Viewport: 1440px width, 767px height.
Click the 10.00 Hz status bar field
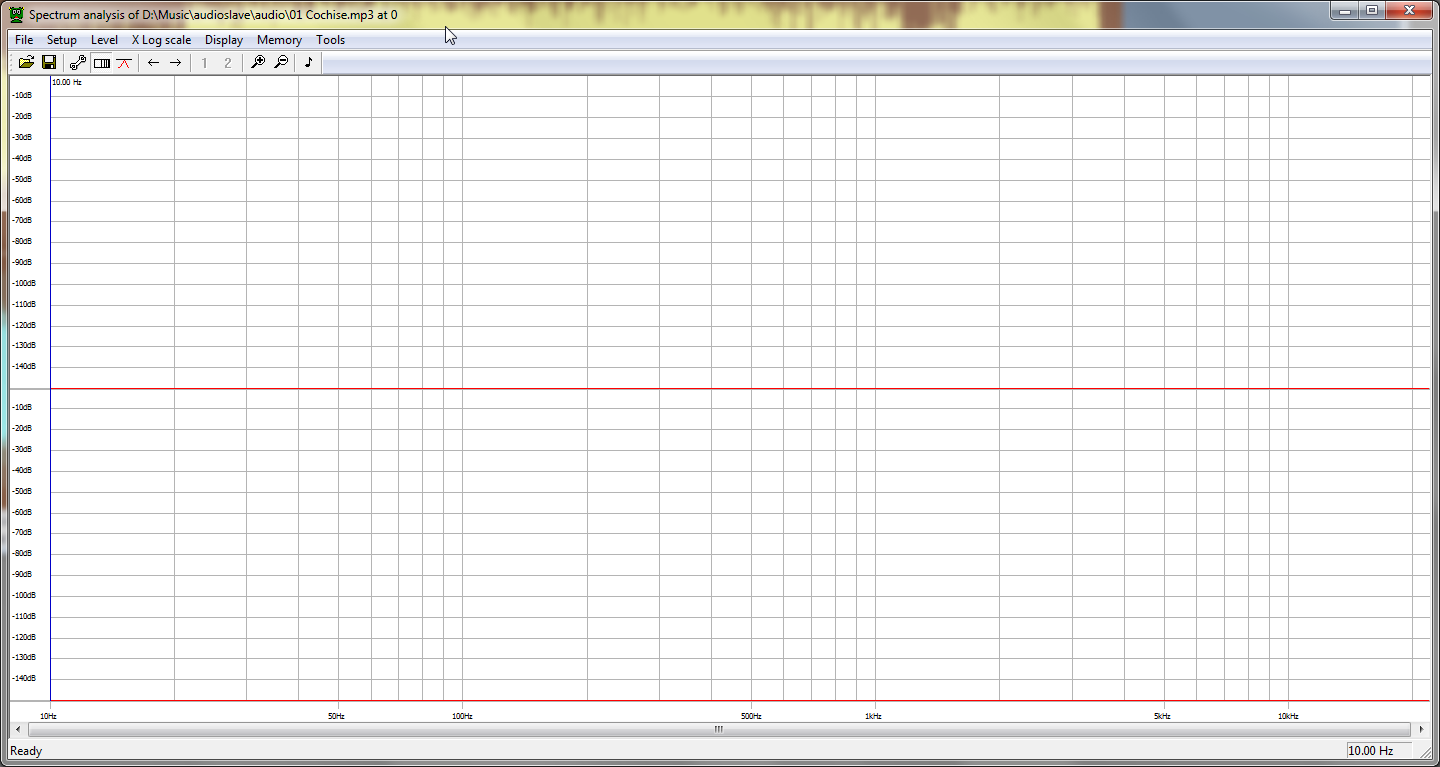[x=1378, y=751]
